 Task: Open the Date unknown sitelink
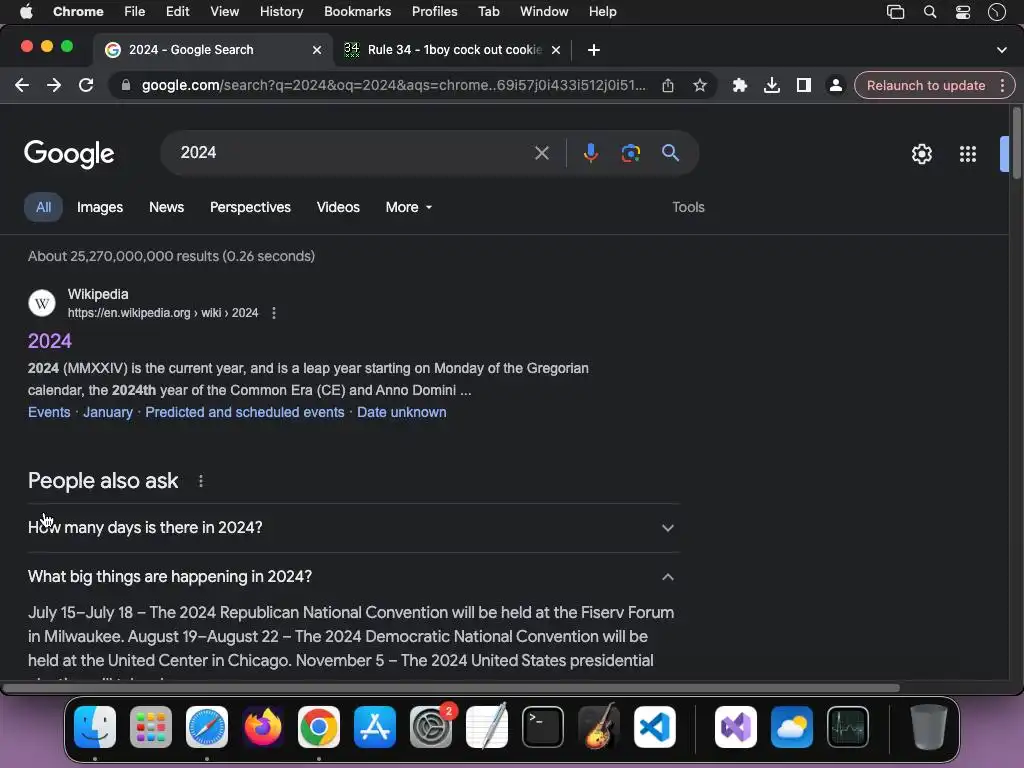click(x=402, y=412)
